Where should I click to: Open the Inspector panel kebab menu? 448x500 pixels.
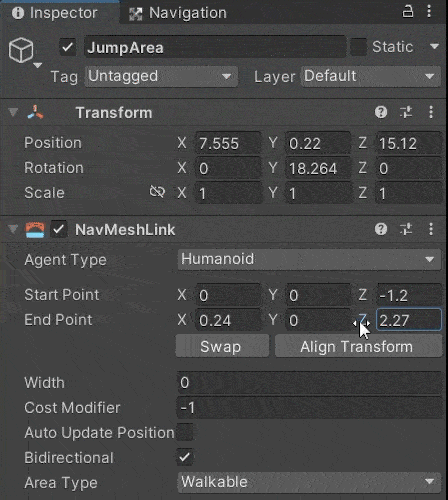pos(429,12)
